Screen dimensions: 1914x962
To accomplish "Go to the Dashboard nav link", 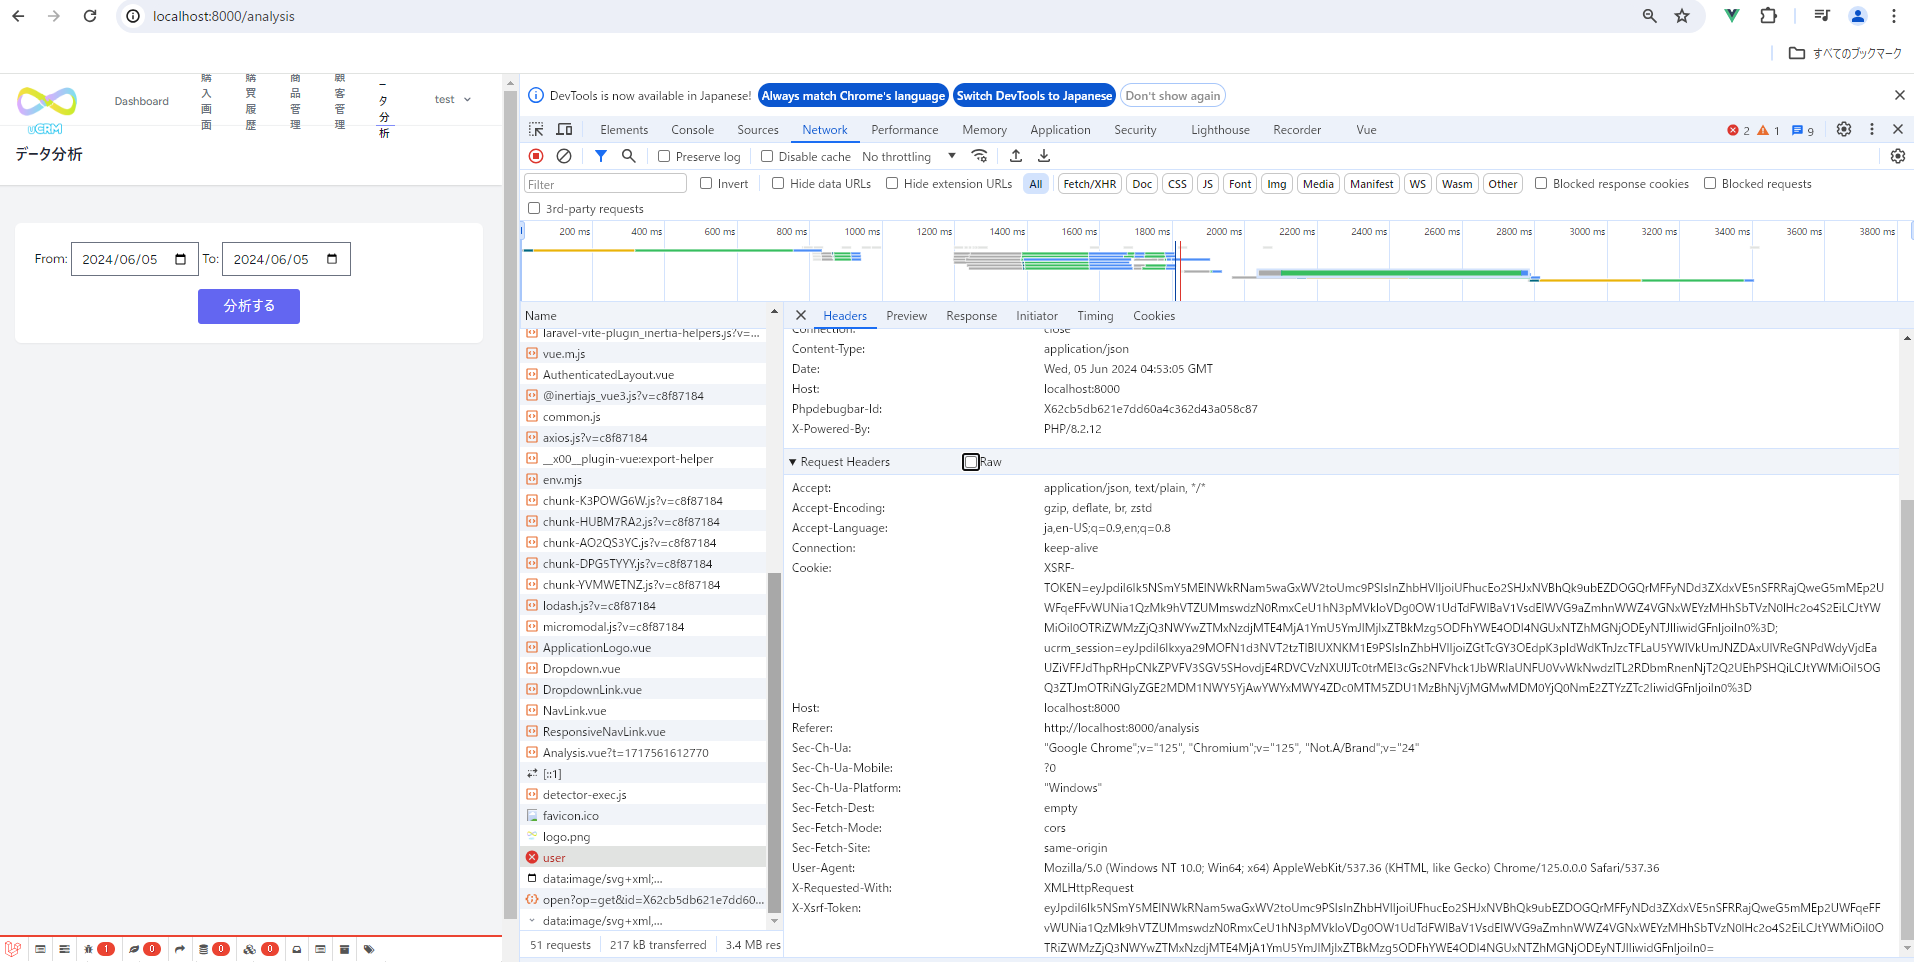I will (x=142, y=101).
